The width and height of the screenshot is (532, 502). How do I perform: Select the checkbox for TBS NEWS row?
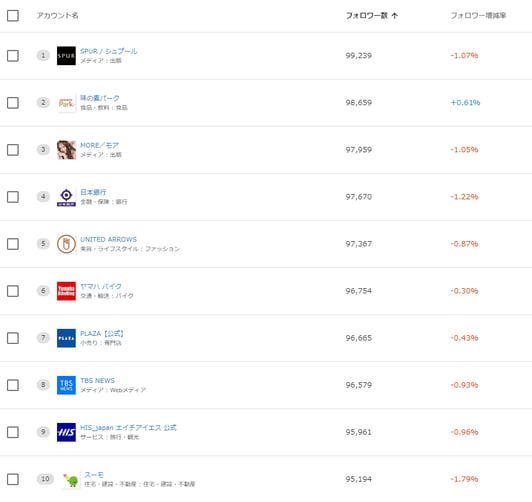[x=13, y=385]
